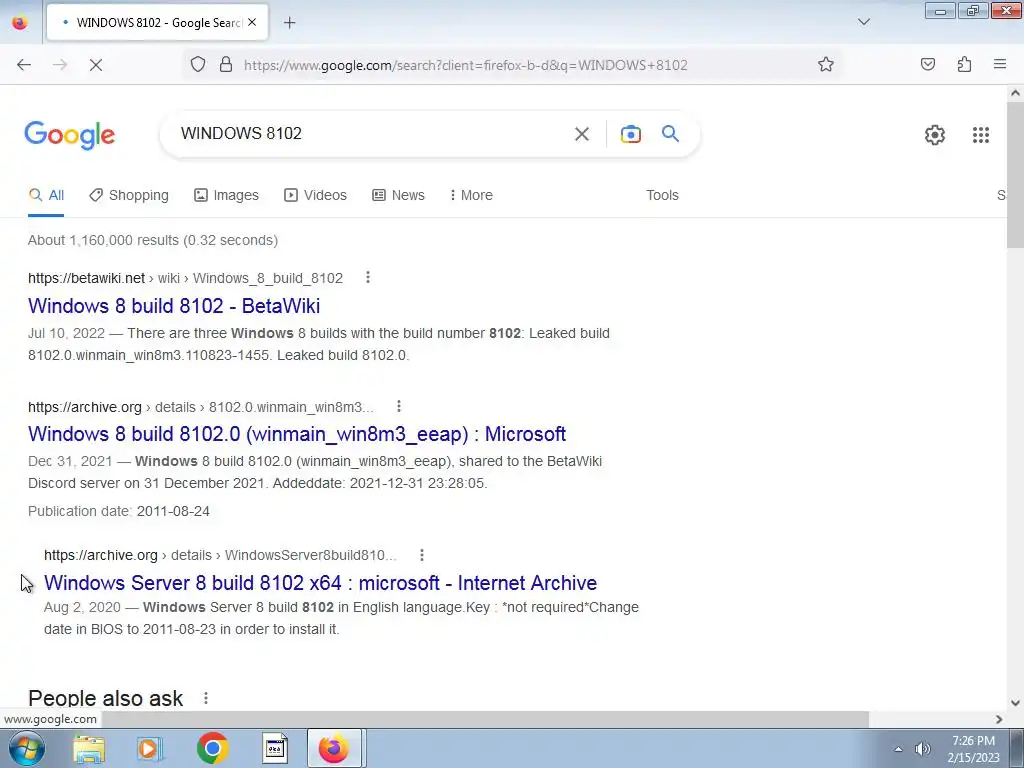Open the Windows Start button
This screenshot has width=1024, height=768.
[x=26, y=748]
